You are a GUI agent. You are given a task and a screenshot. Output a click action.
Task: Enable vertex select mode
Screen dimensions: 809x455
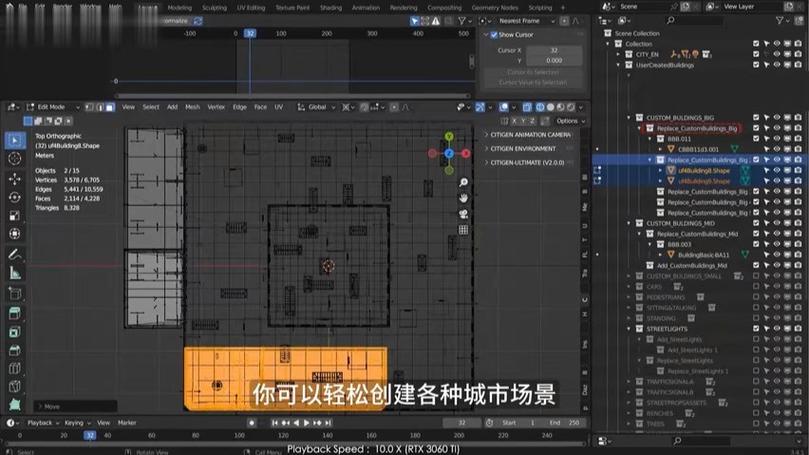pyautogui.click(x=89, y=107)
